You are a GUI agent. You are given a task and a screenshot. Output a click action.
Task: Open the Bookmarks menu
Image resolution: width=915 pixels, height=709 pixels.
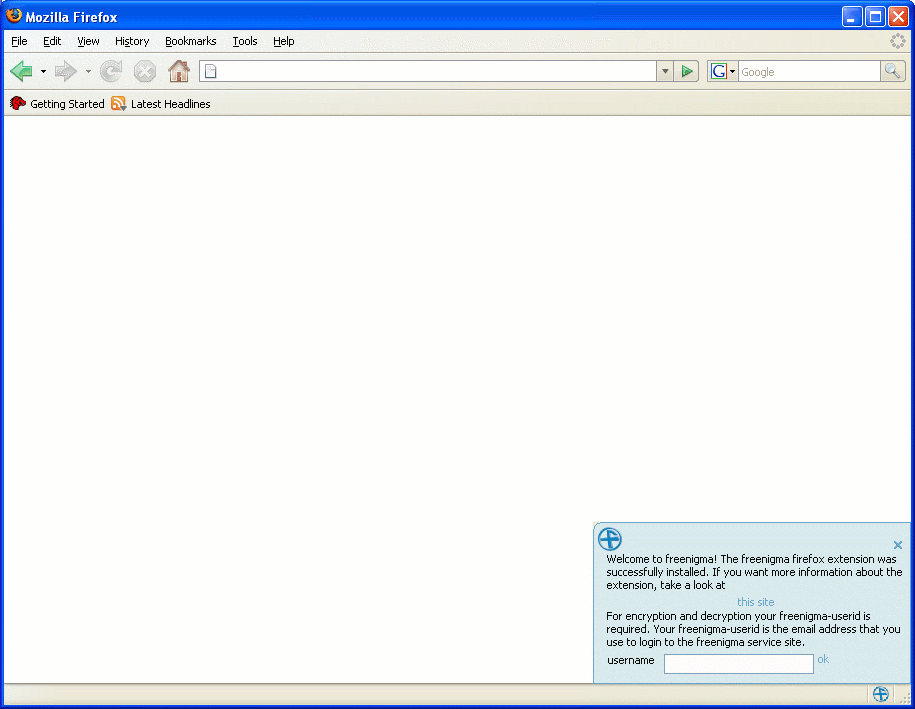tap(191, 41)
